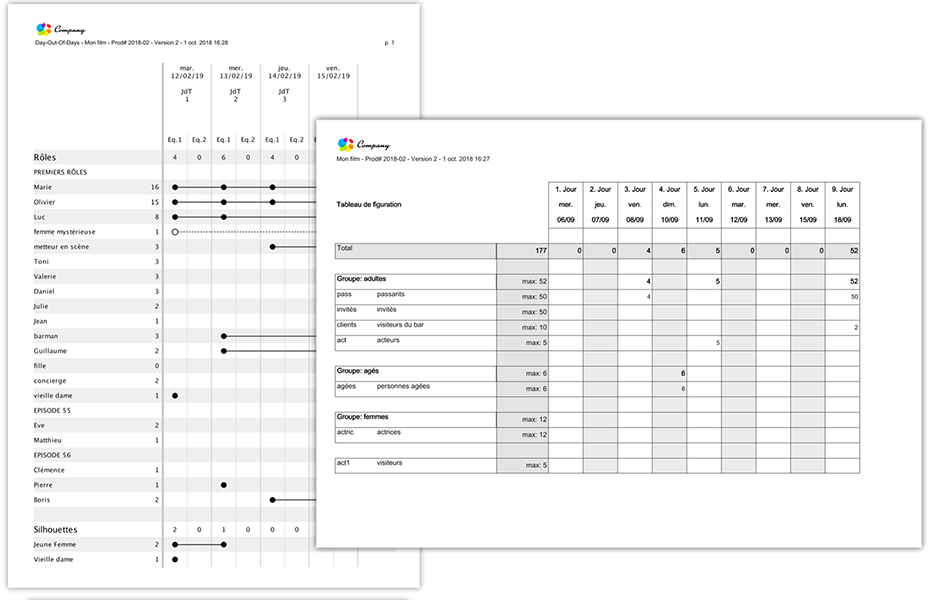Select the "mer. 13/02/19" date column header
Viewport: 934px width, 600px height.
coord(236,72)
